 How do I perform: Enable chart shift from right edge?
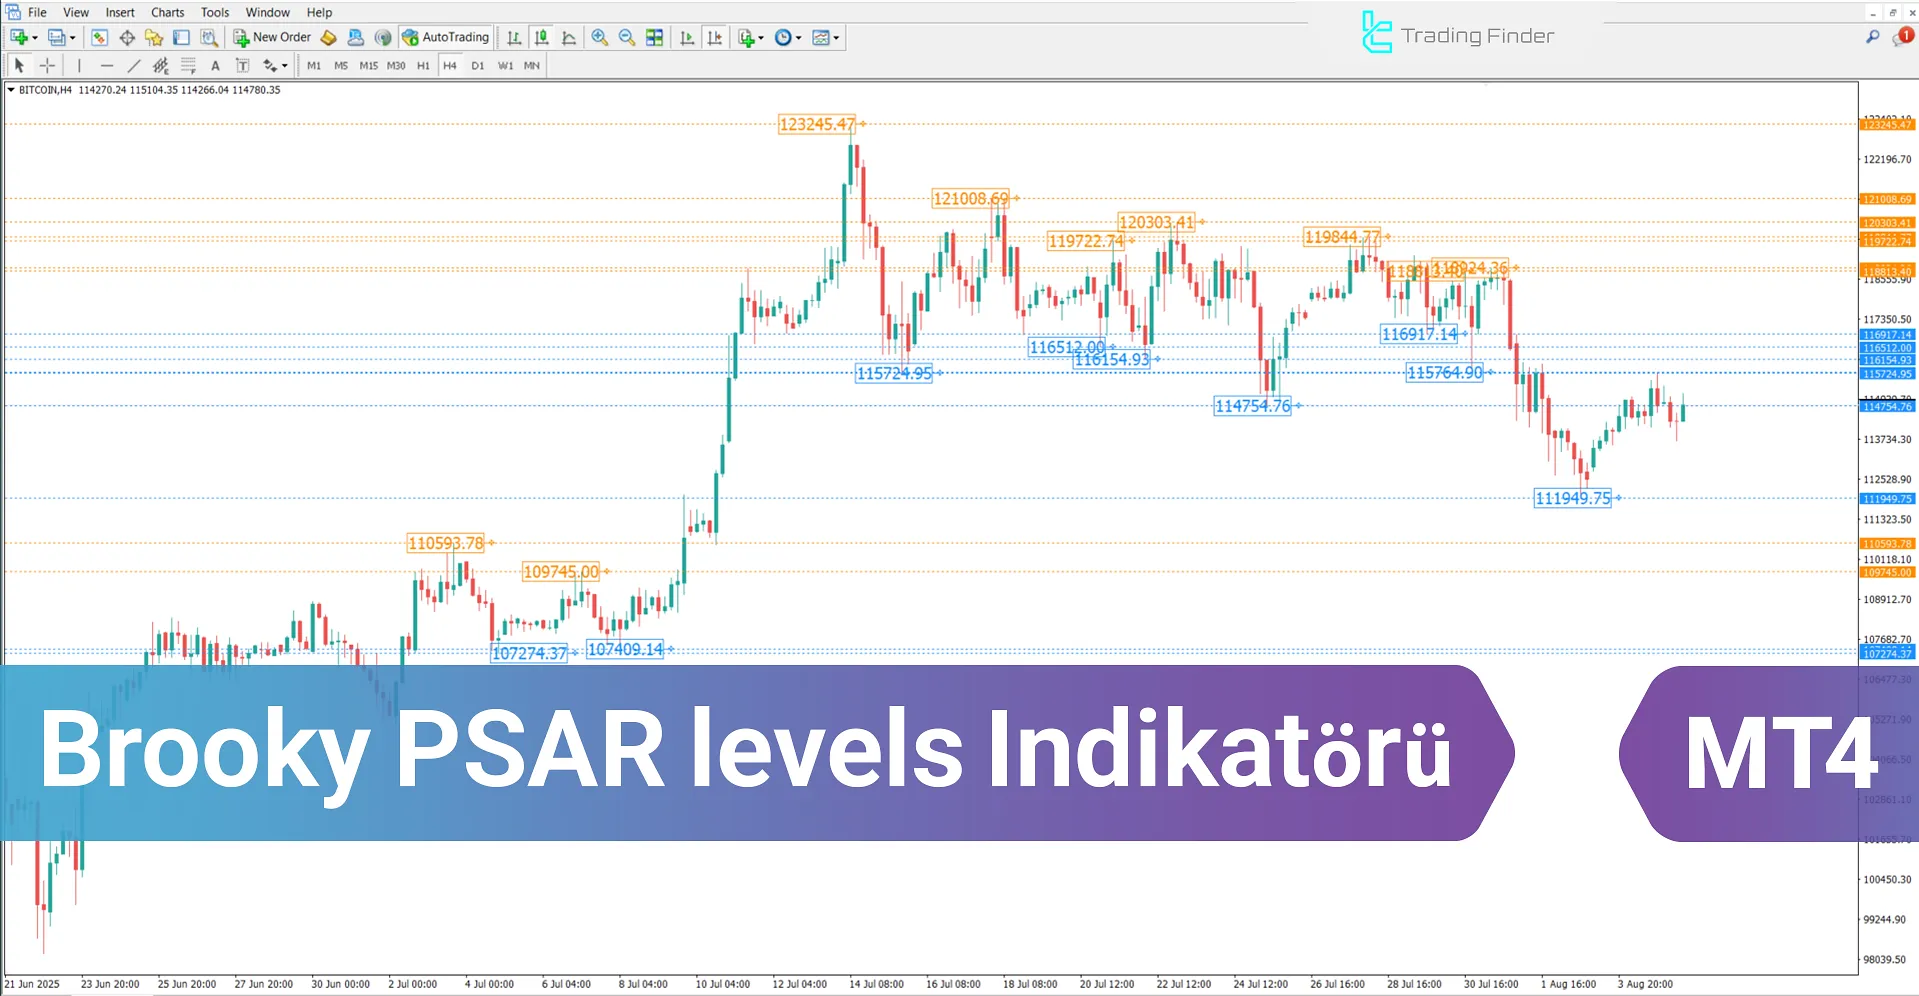point(714,37)
